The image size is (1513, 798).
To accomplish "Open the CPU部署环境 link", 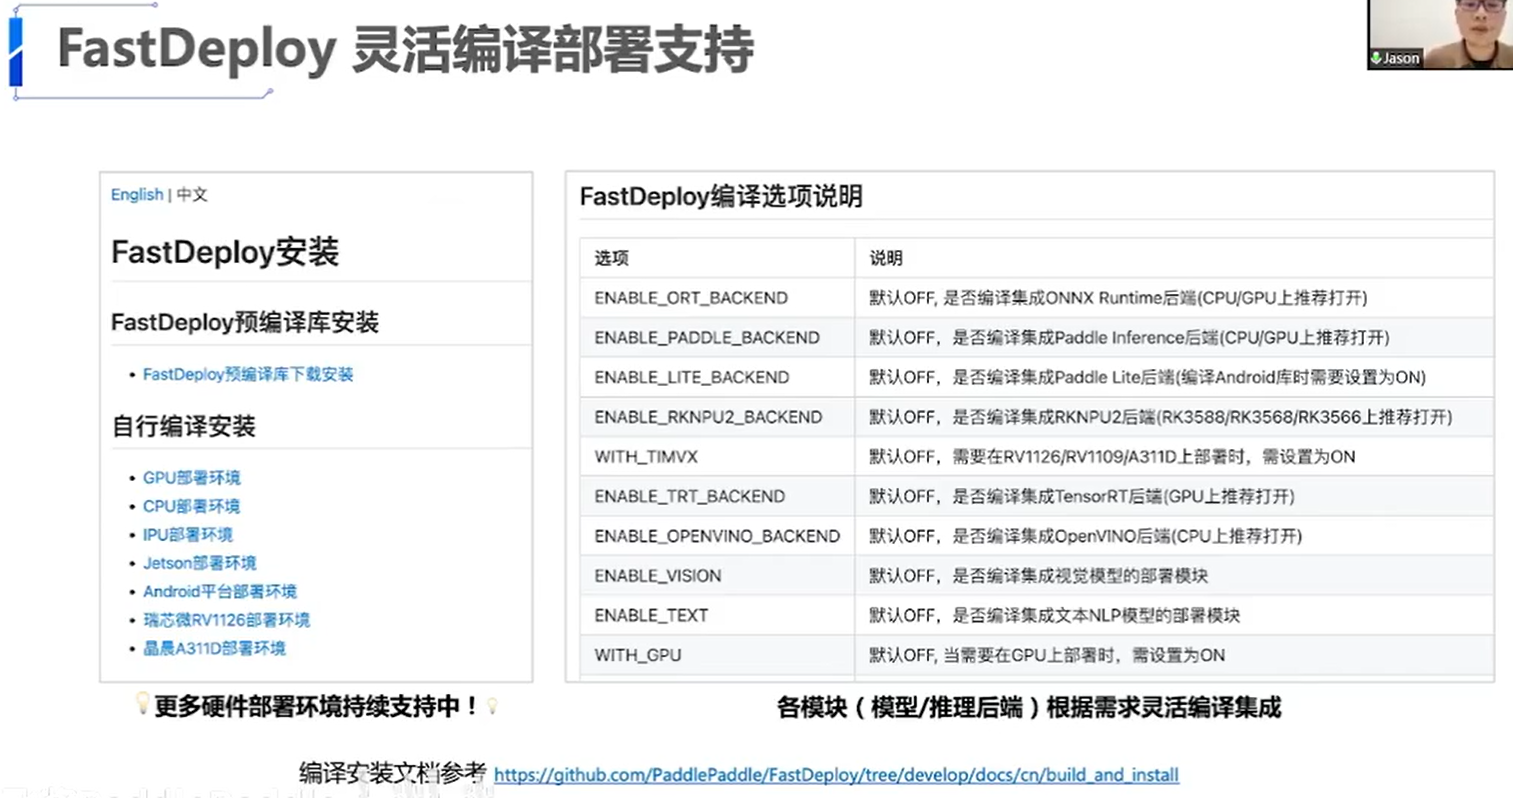I will point(191,506).
